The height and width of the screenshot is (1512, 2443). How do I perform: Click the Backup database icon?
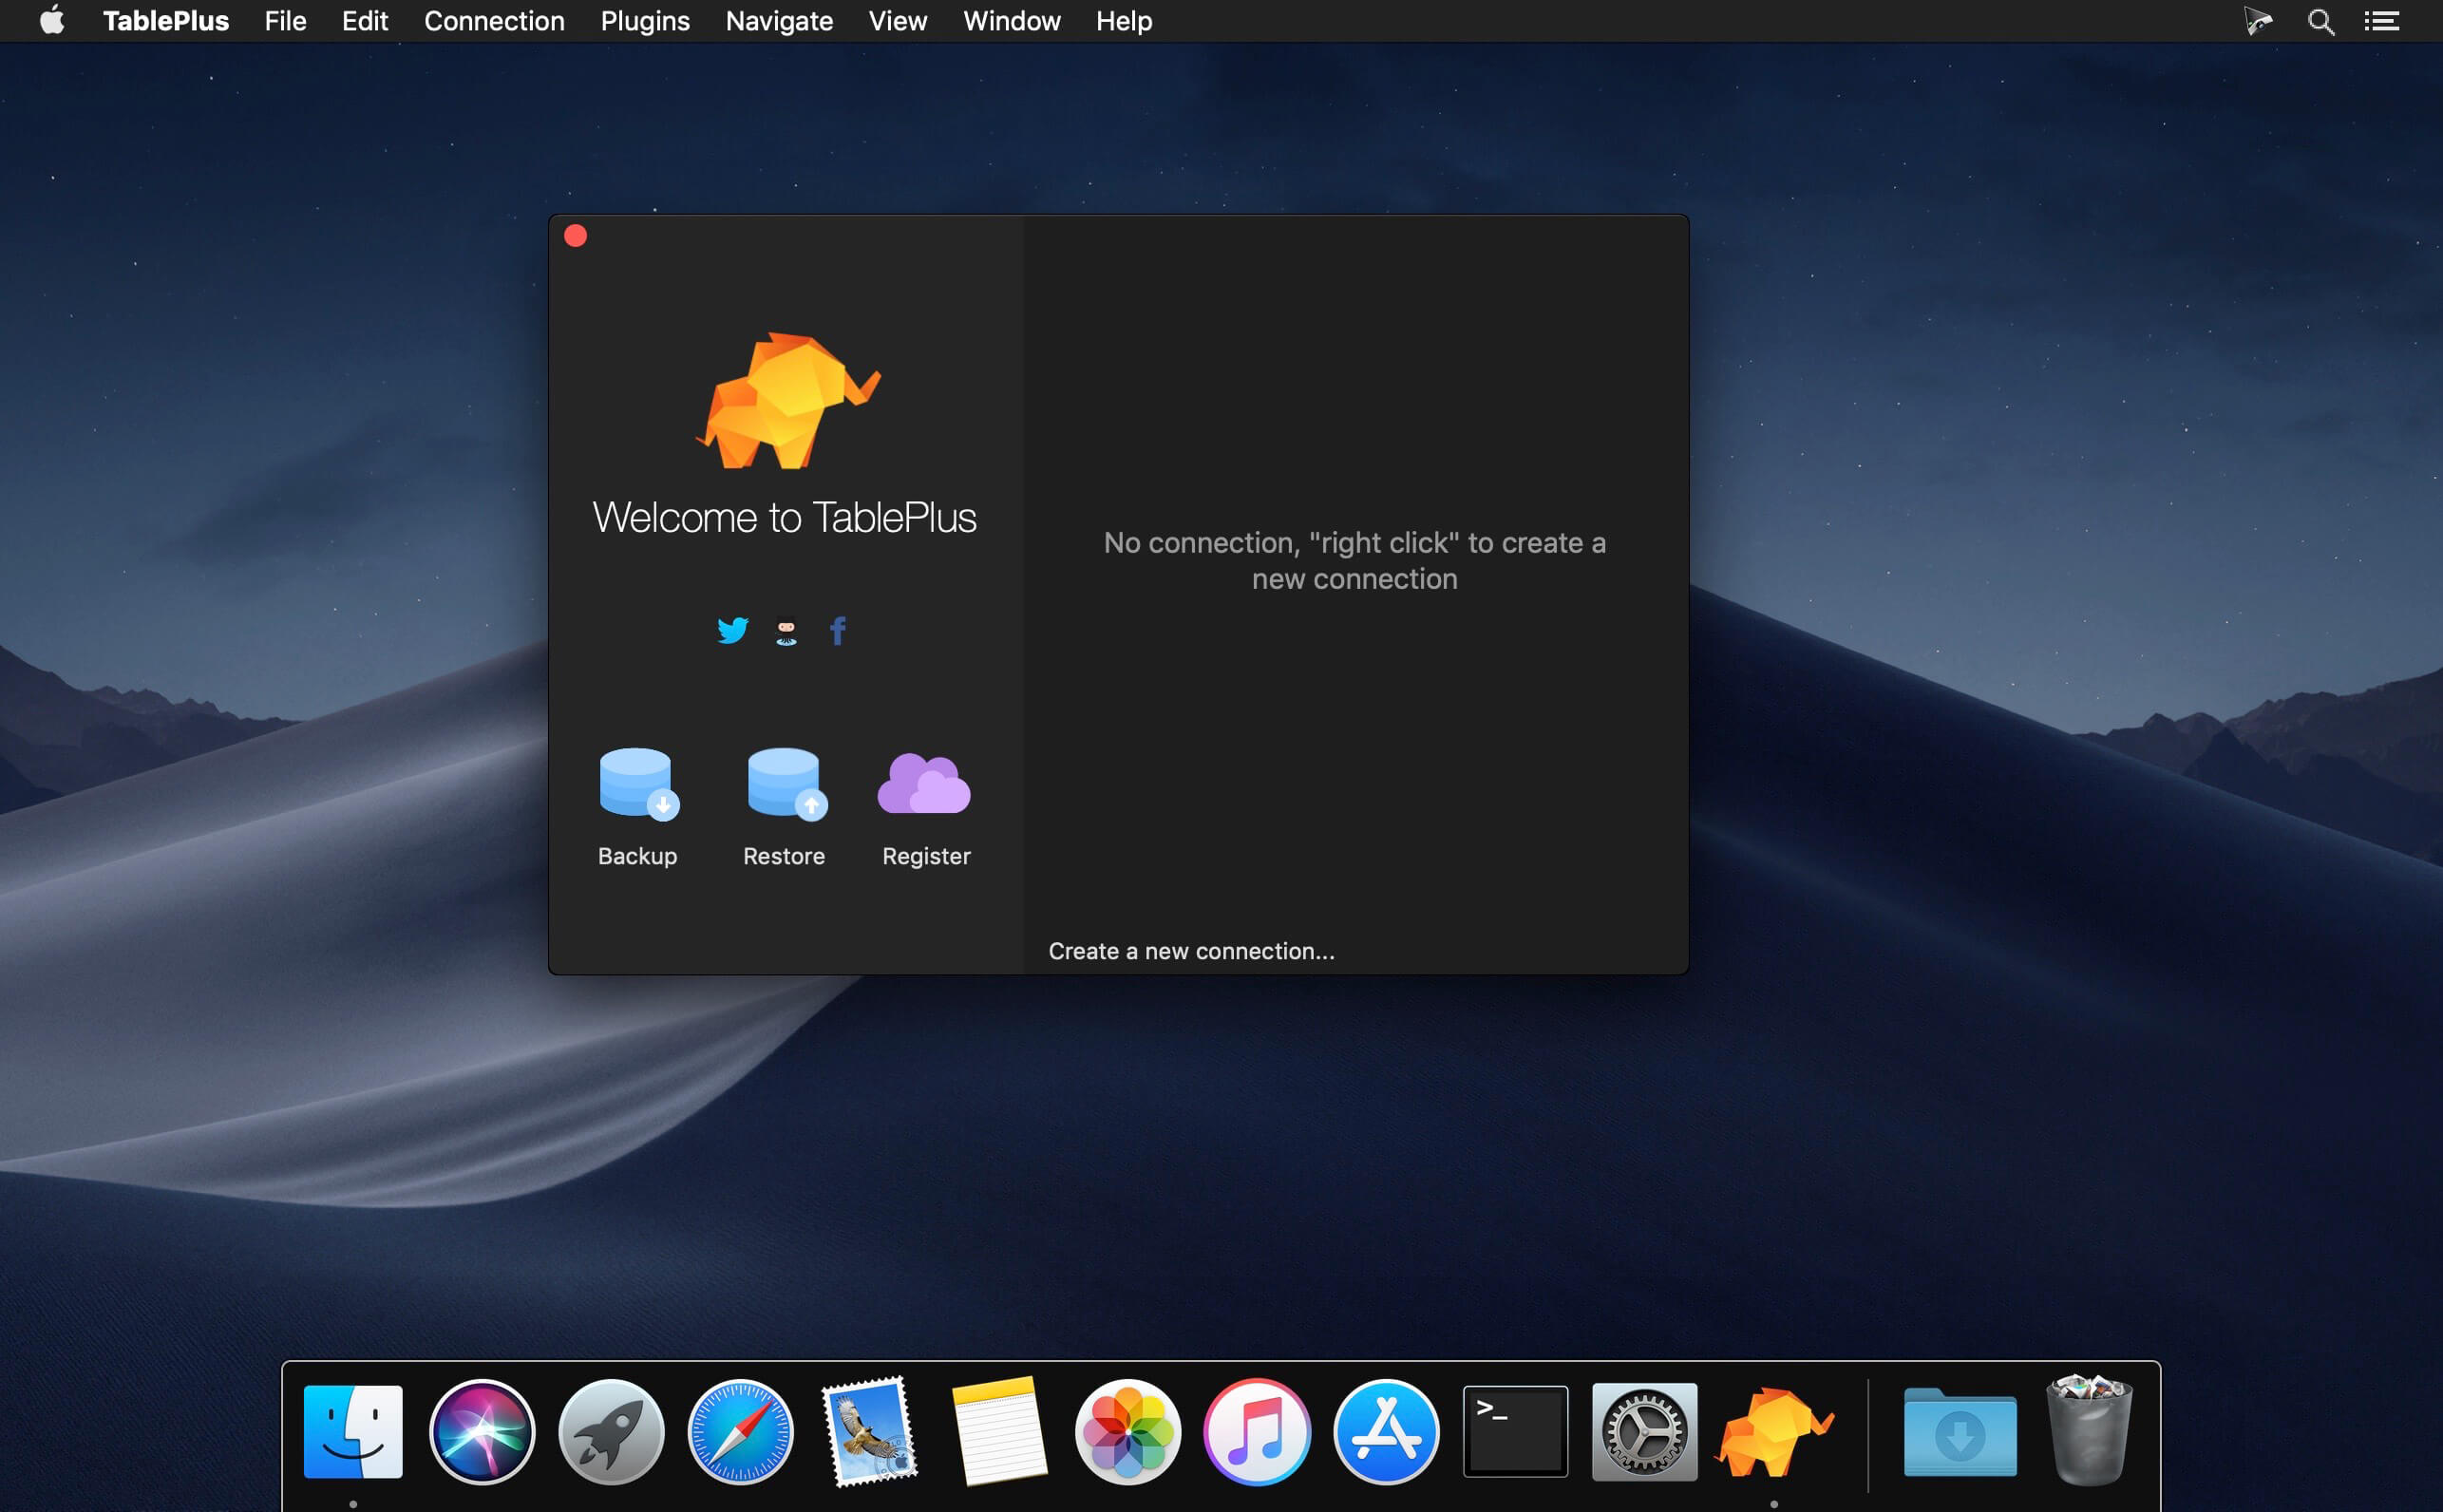click(637, 784)
